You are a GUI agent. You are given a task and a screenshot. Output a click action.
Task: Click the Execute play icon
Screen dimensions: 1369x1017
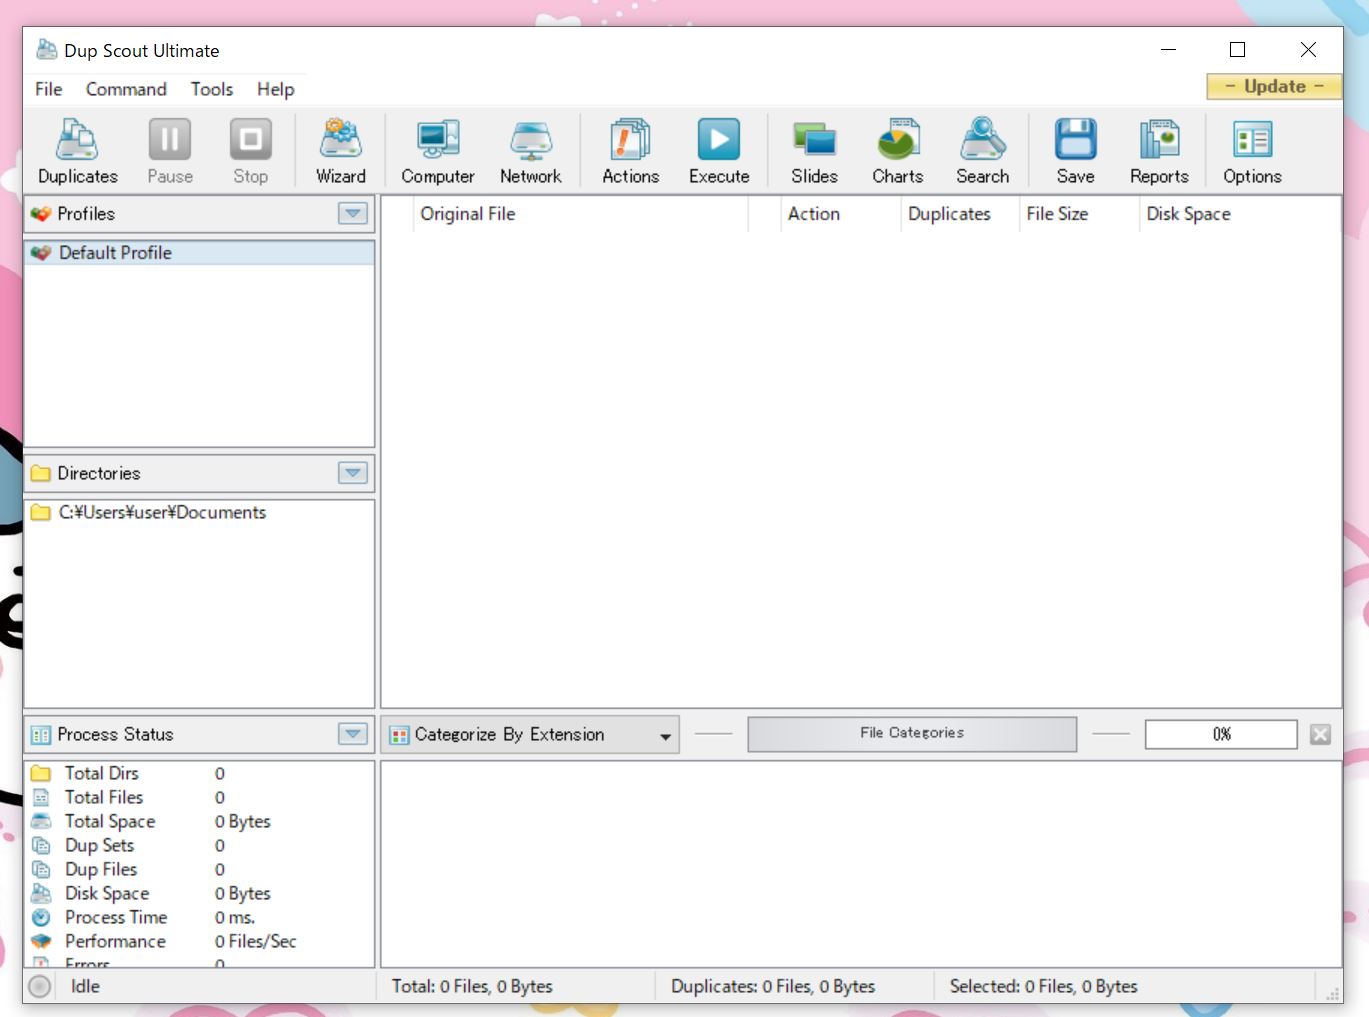[x=719, y=151]
